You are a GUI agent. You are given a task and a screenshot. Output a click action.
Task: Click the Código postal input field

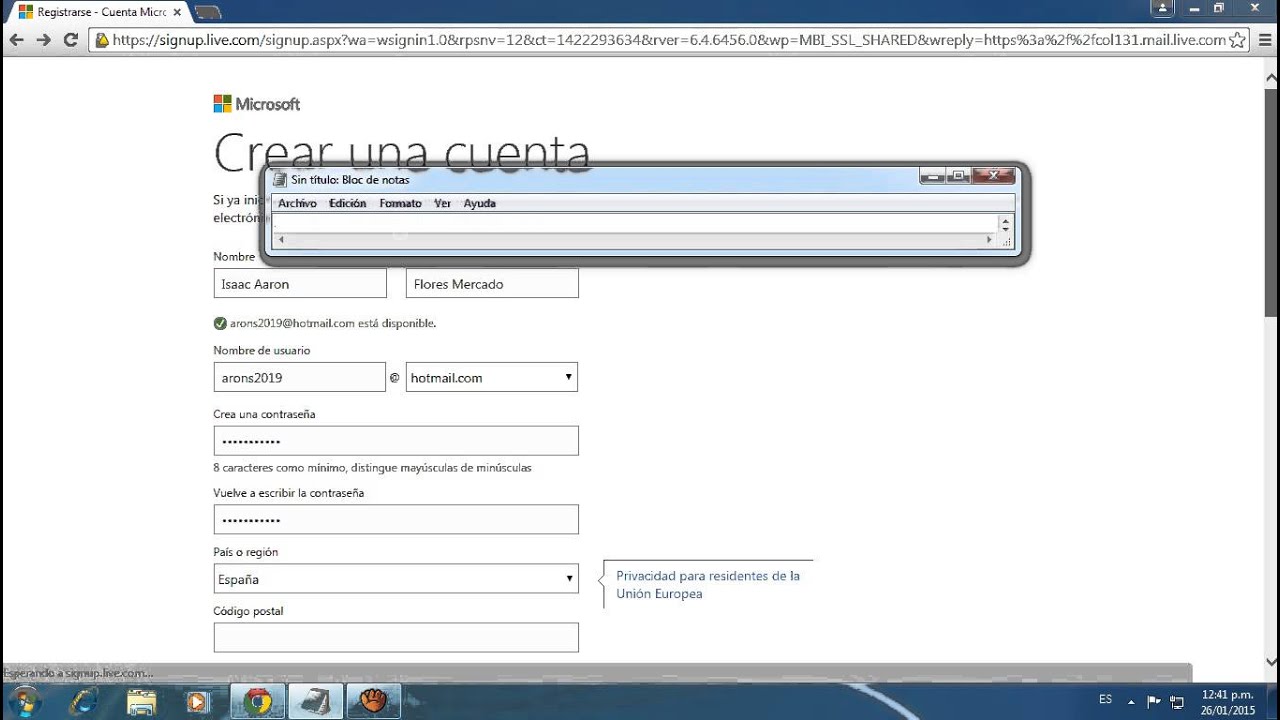(396, 638)
